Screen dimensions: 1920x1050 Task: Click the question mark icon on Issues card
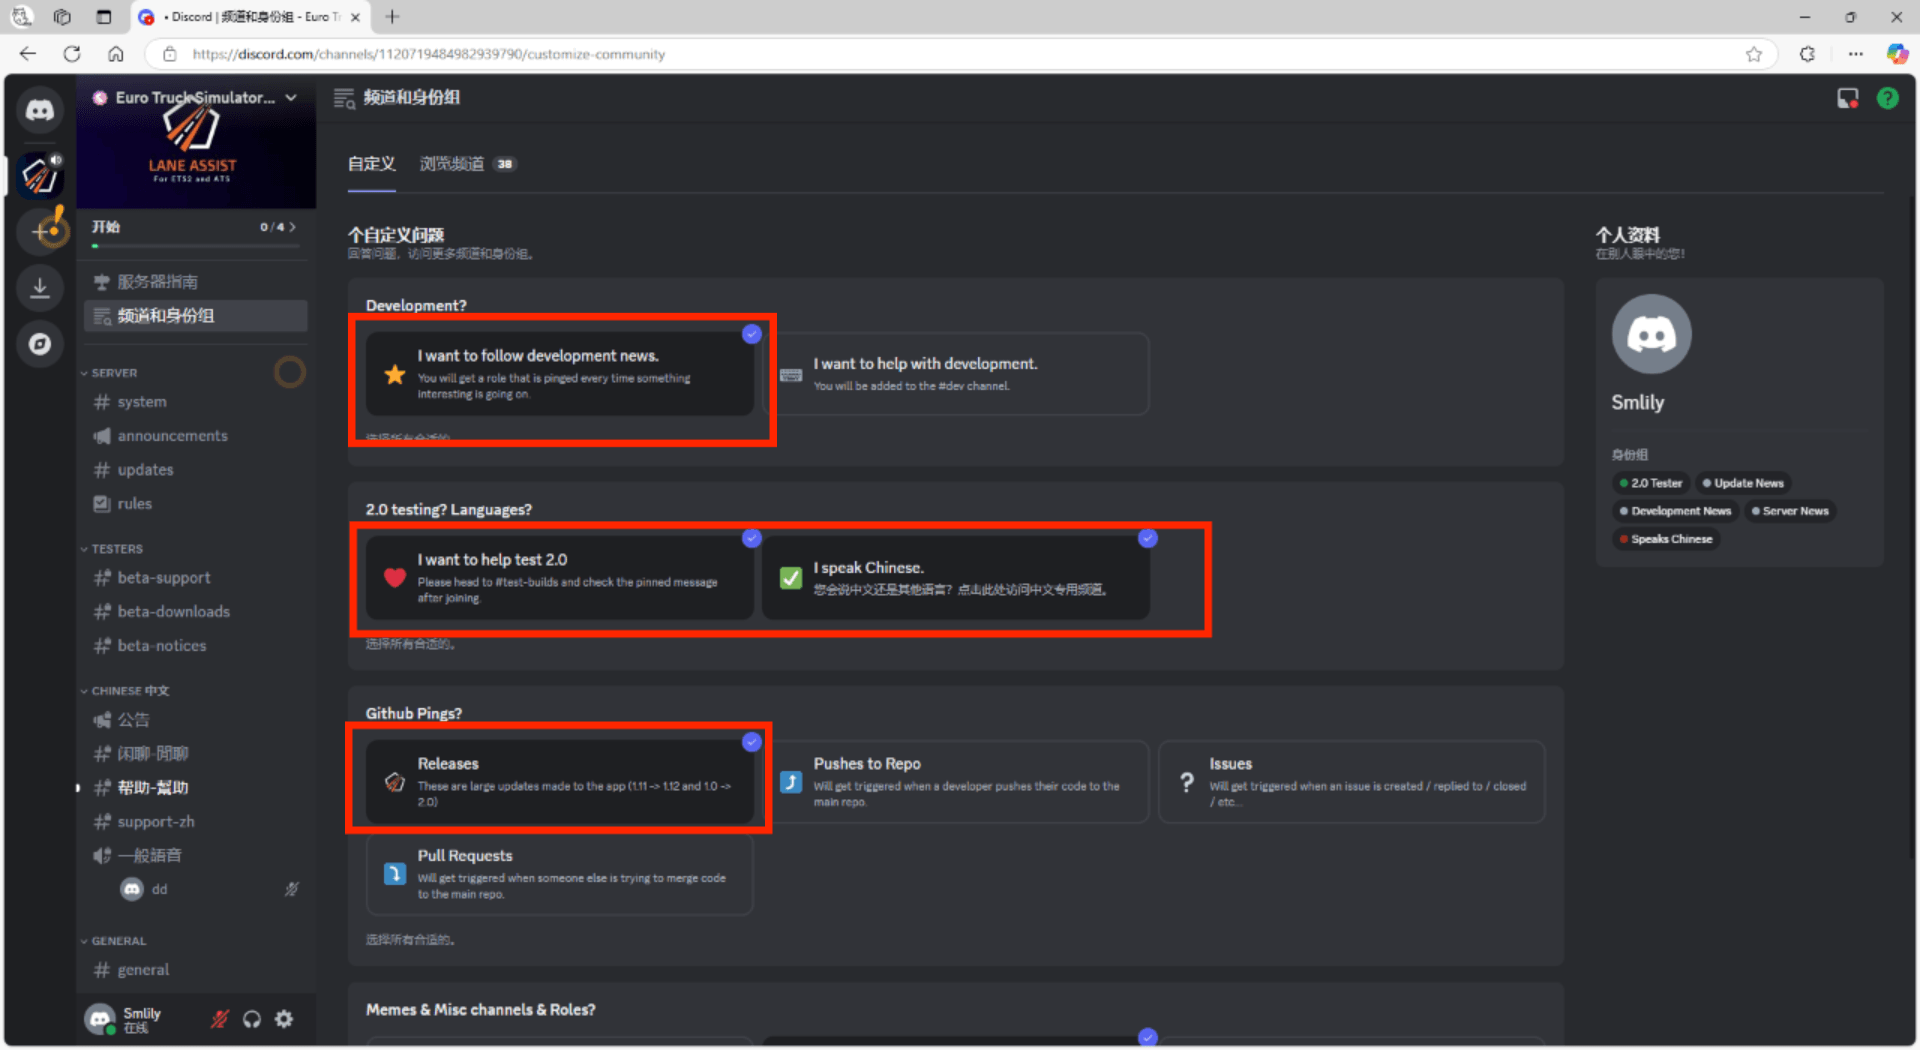tap(1187, 782)
